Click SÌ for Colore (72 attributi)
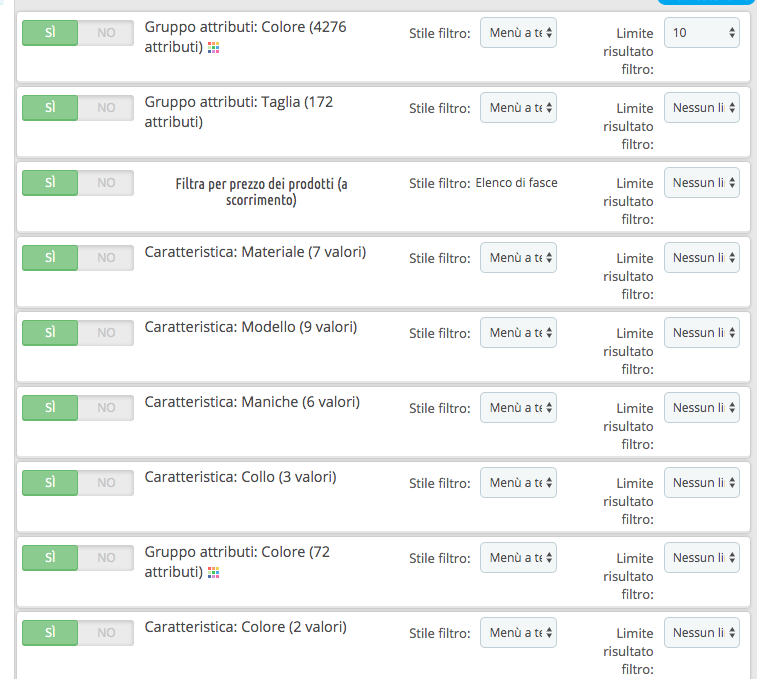757x679 pixels. click(50, 558)
